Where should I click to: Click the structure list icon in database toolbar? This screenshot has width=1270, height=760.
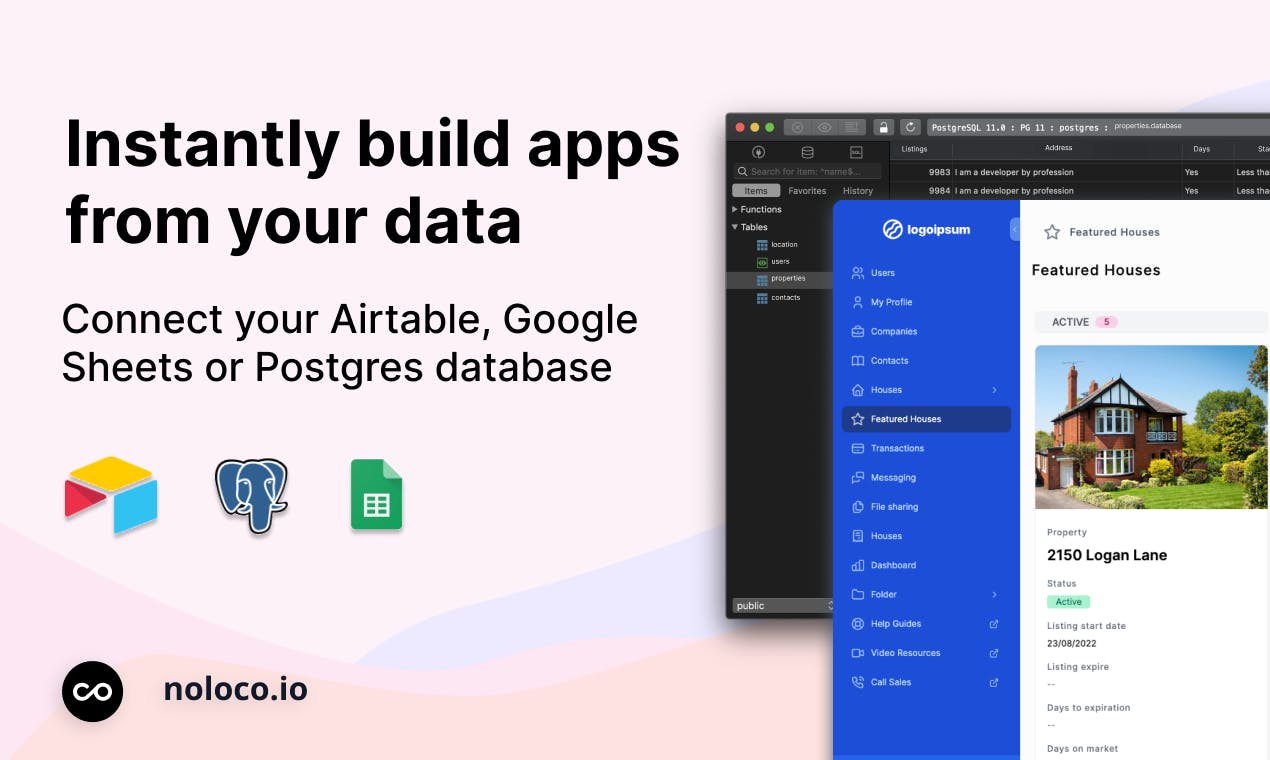click(x=852, y=127)
